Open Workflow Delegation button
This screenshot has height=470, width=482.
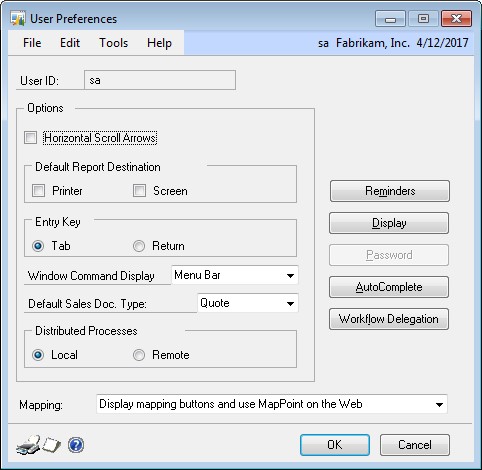click(x=389, y=319)
